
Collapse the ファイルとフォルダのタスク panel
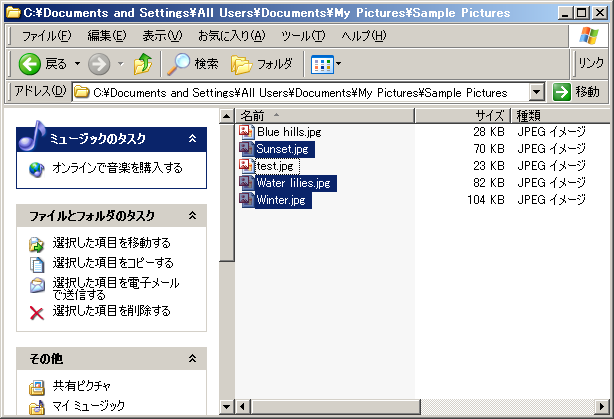[x=192, y=215]
